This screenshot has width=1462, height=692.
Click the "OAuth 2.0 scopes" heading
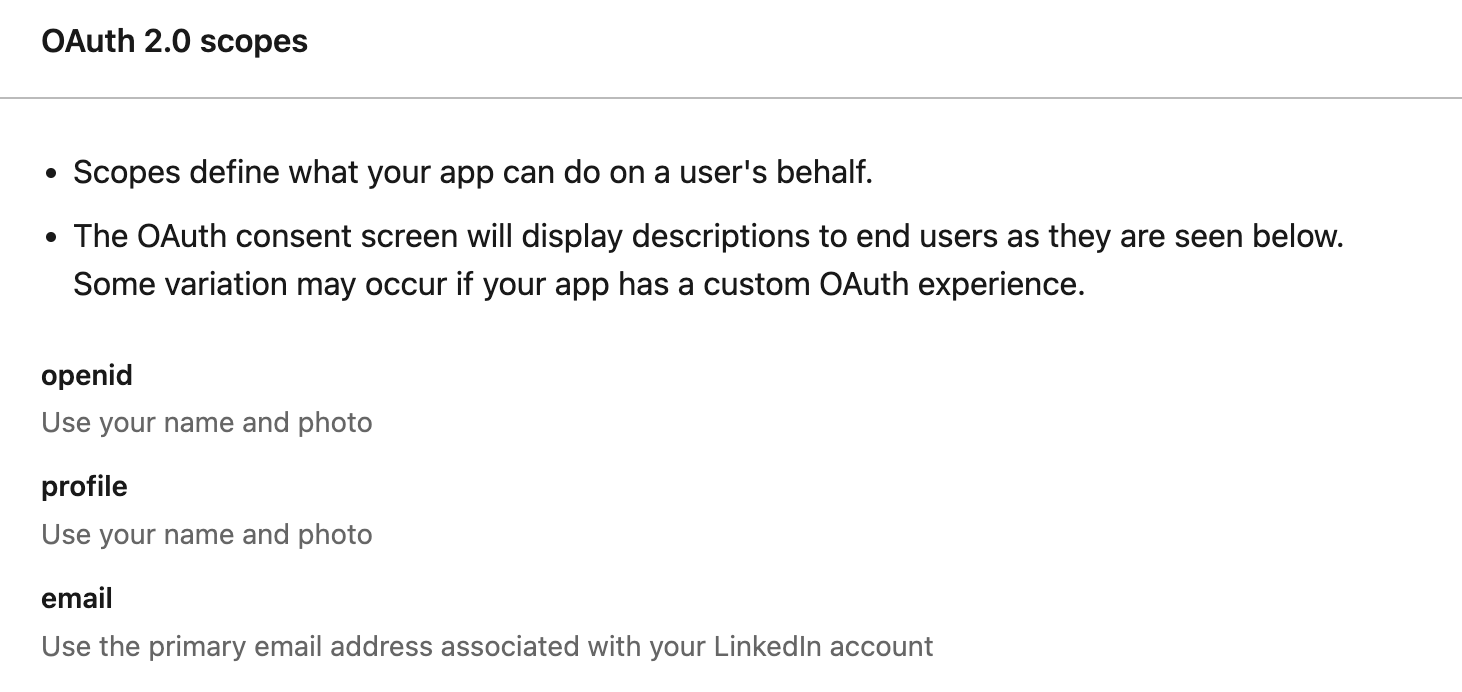point(174,42)
